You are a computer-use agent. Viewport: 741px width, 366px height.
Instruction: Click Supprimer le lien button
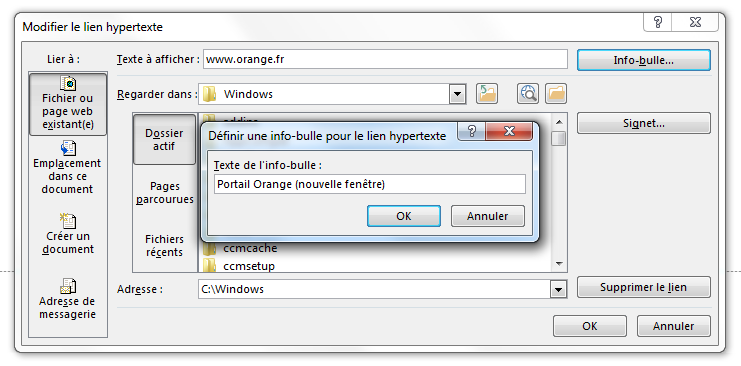coord(644,287)
